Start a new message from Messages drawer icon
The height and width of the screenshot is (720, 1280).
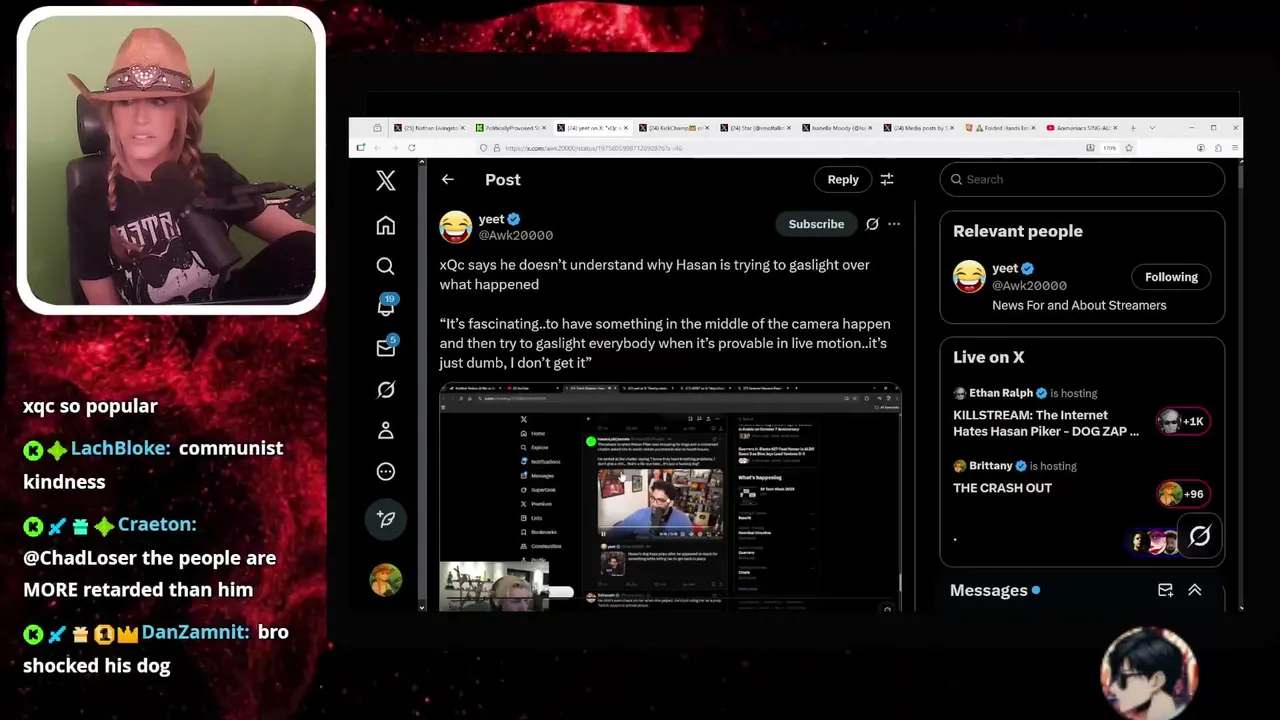coord(1165,590)
